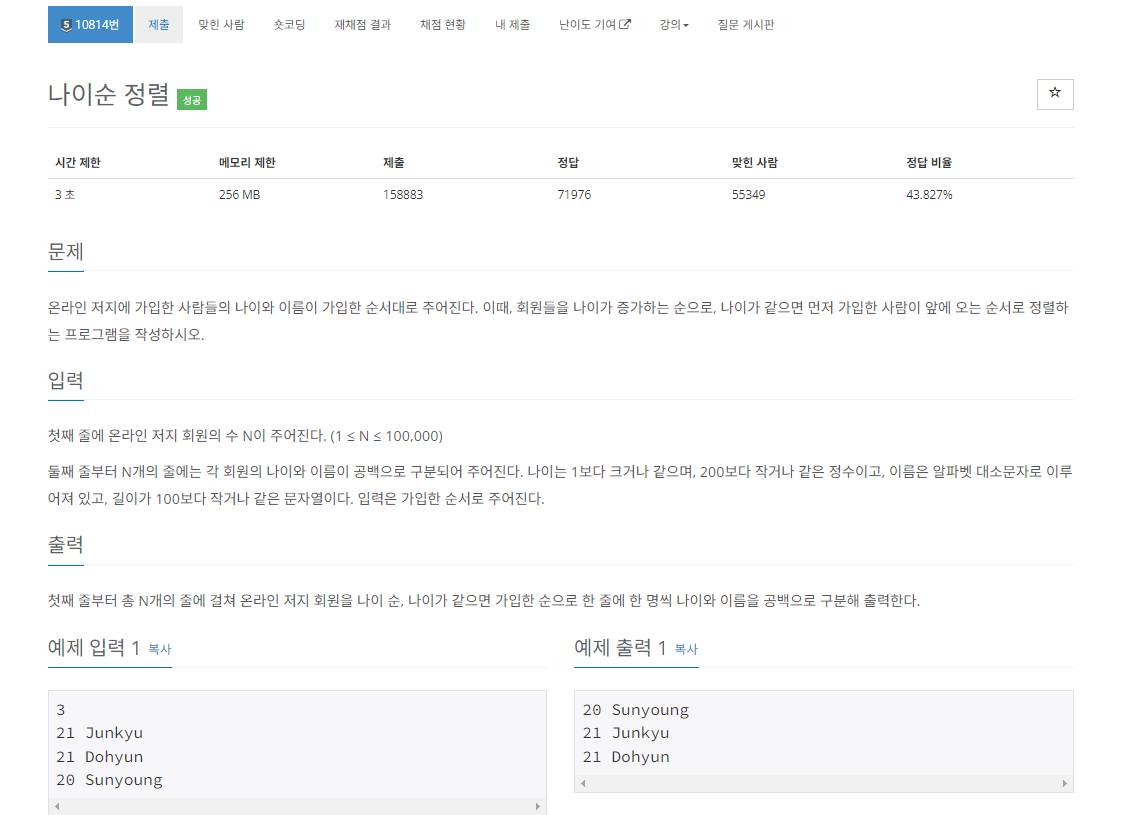Click the correct answers count 71976
The width and height of the screenshot is (1128, 815).
coord(574,194)
